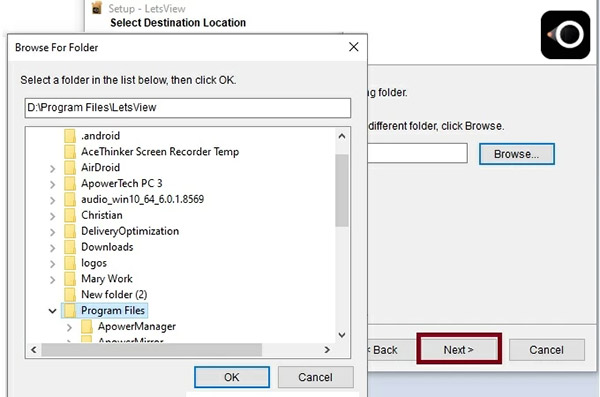Select the ApowerManager folder icon
The height and width of the screenshot is (397, 600).
[x=87, y=326]
